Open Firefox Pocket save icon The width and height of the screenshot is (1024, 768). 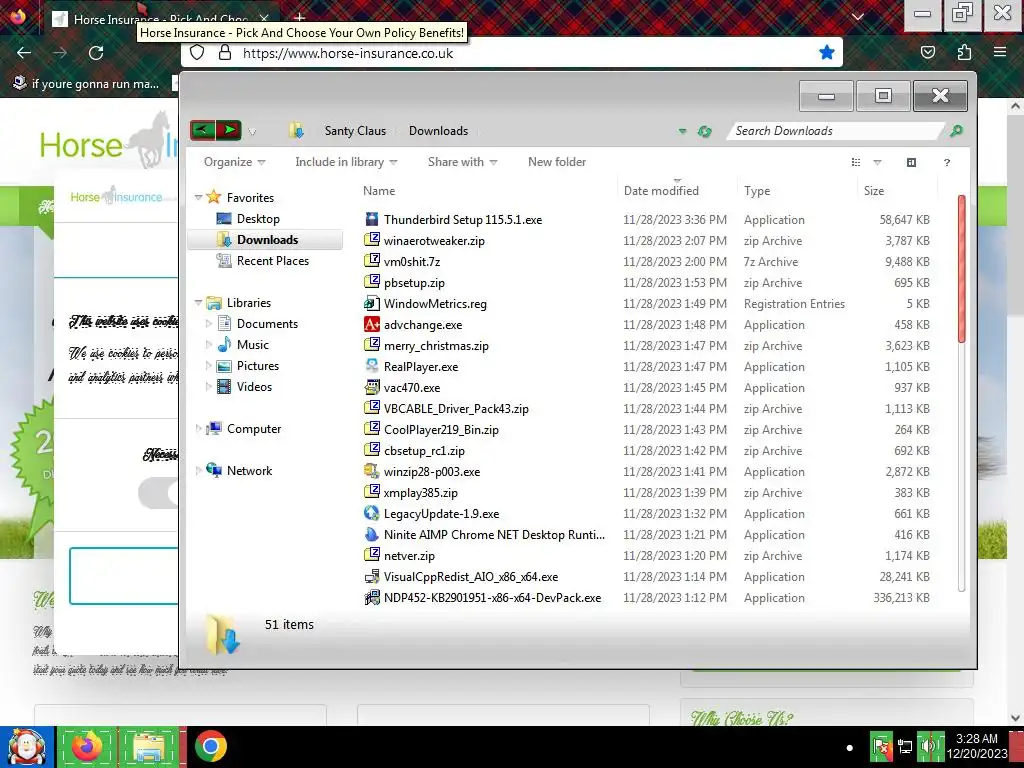[x=927, y=52]
